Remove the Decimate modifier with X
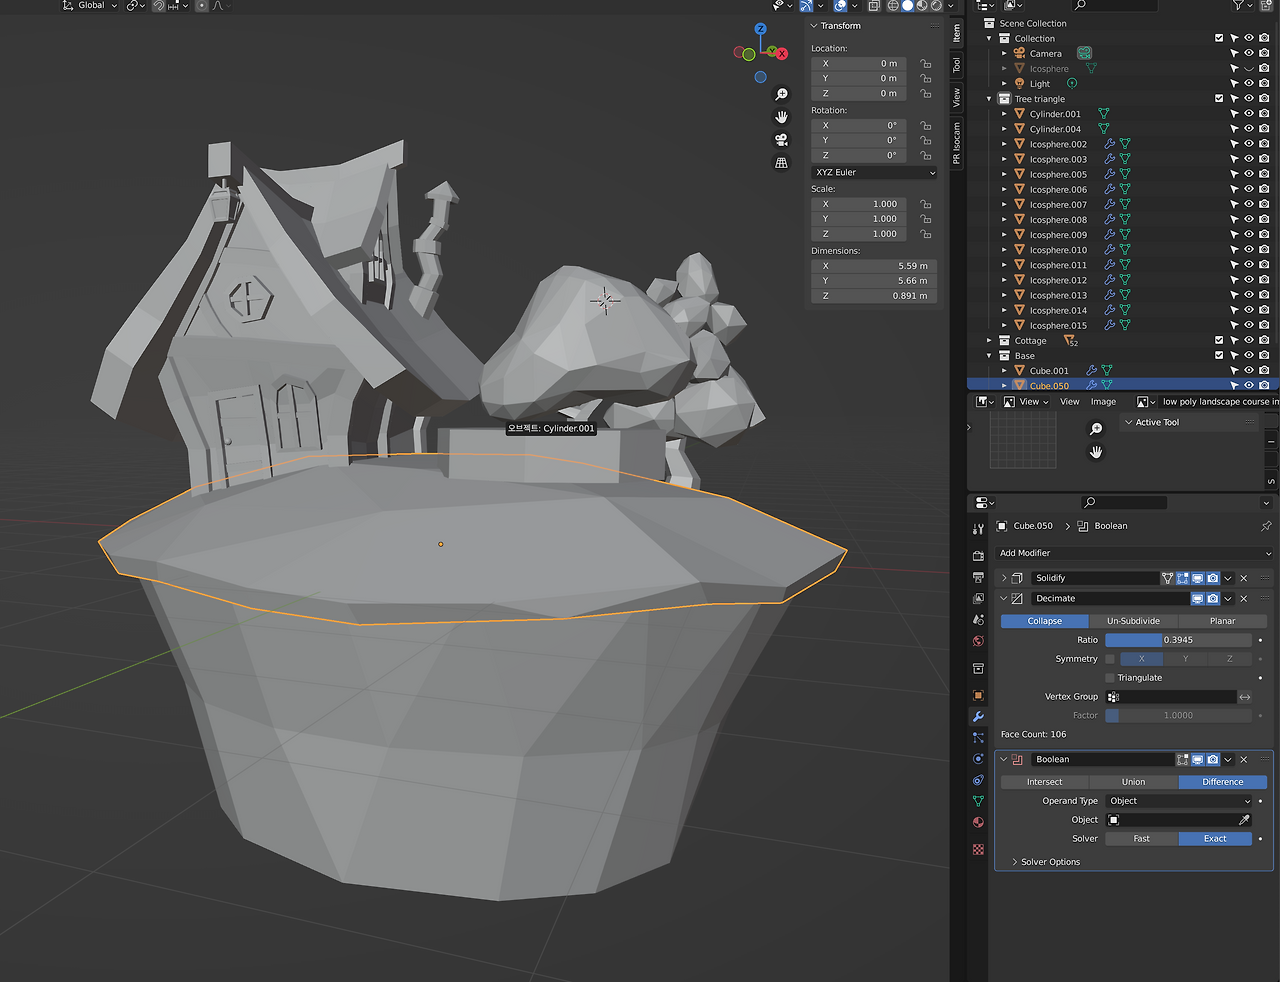The image size is (1280, 982). coord(1244,599)
